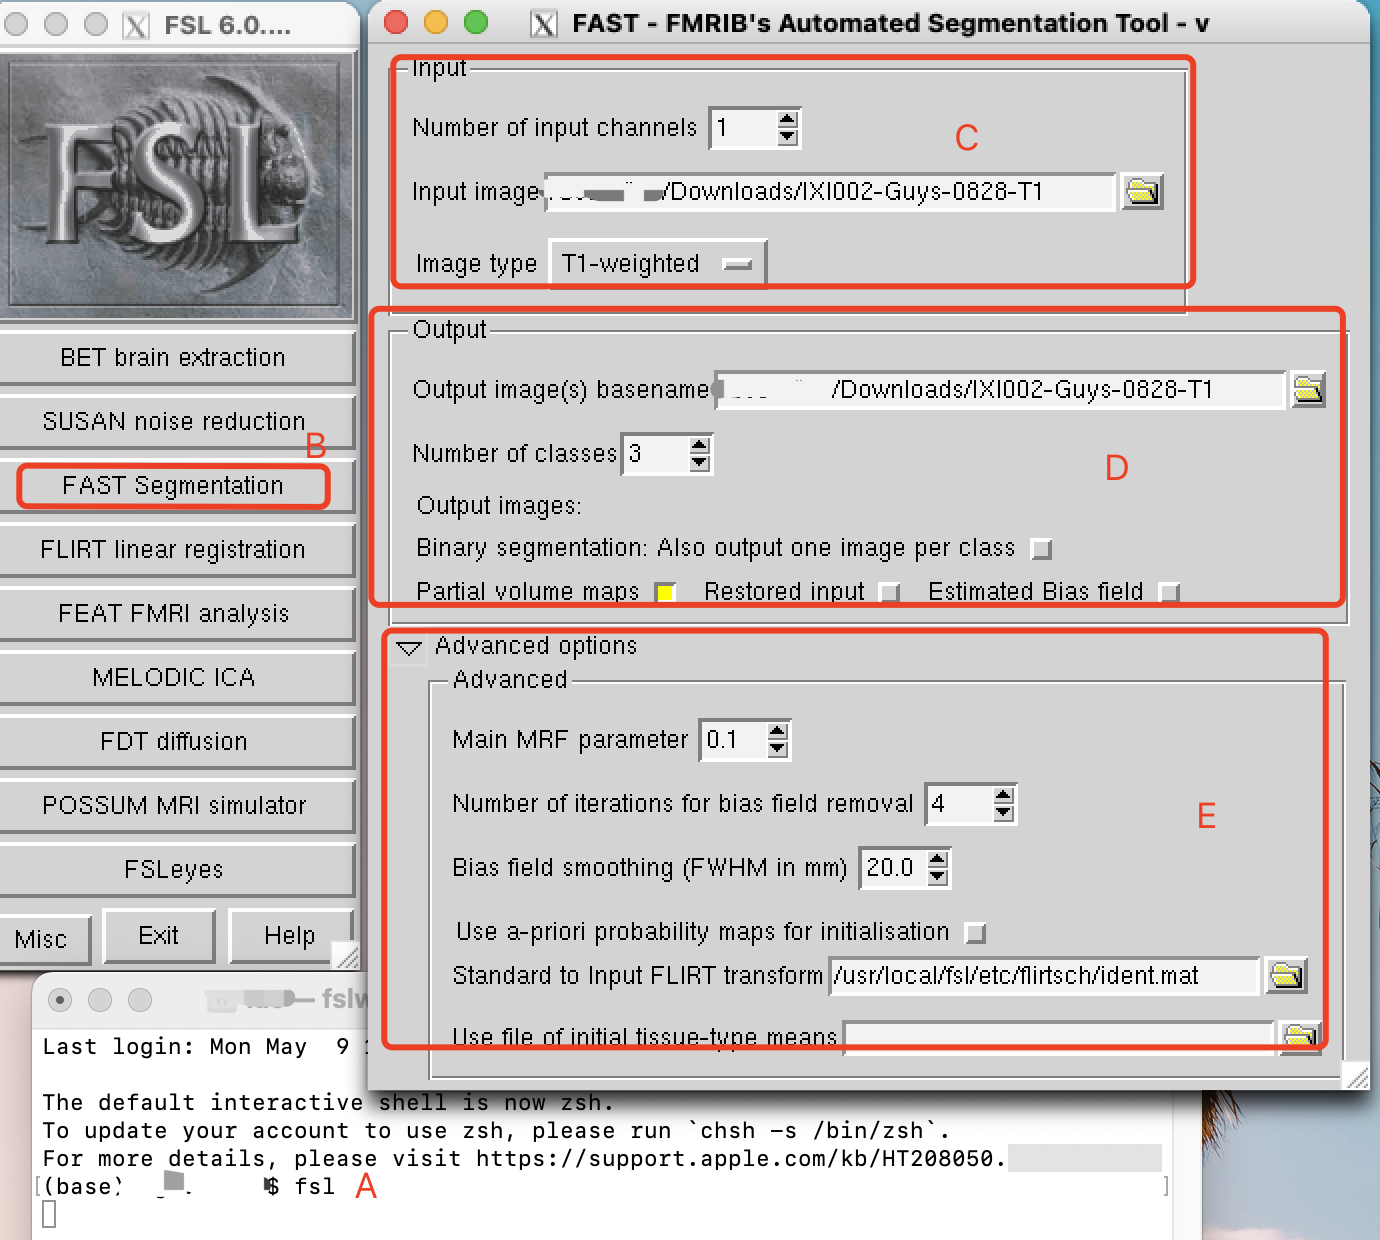
Task: Decrease the number of input channels
Action: (x=788, y=137)
